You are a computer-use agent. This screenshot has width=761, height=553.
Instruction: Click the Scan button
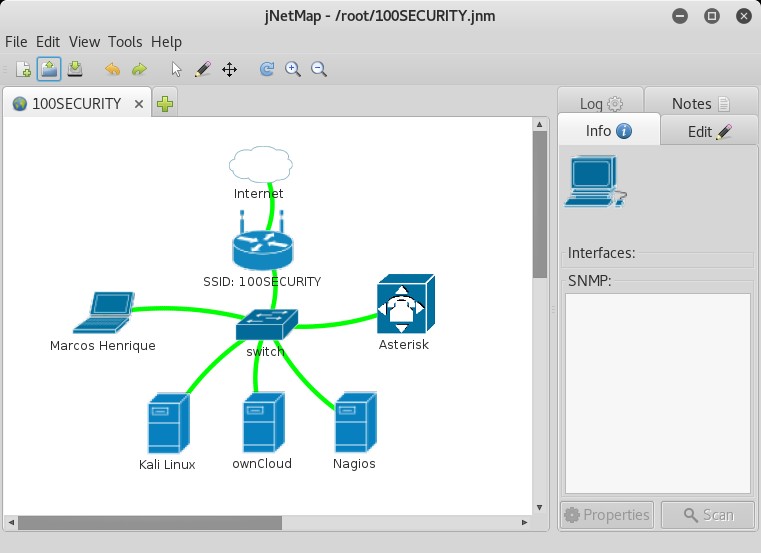pos(708,515)
